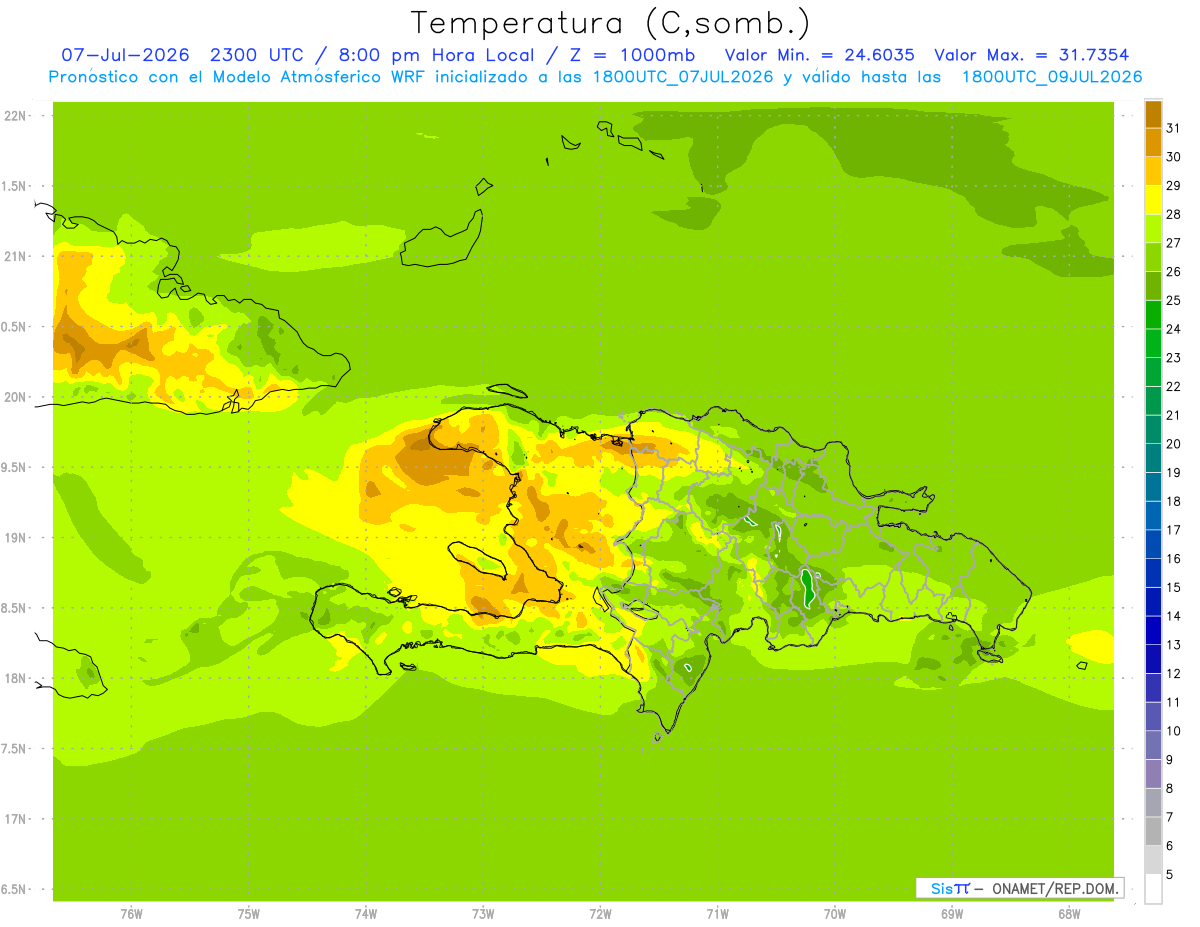The width and height of the screenshot is (1200, 927).
Task: Click the yellow legend swatch between 28 and 29
Action: [x=1153, y=200]
